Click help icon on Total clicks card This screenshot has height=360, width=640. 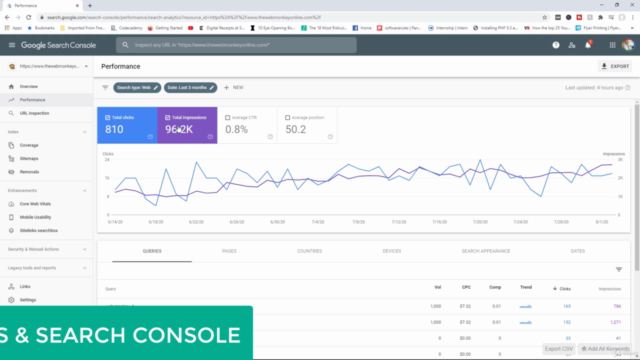tap(150, 137)
